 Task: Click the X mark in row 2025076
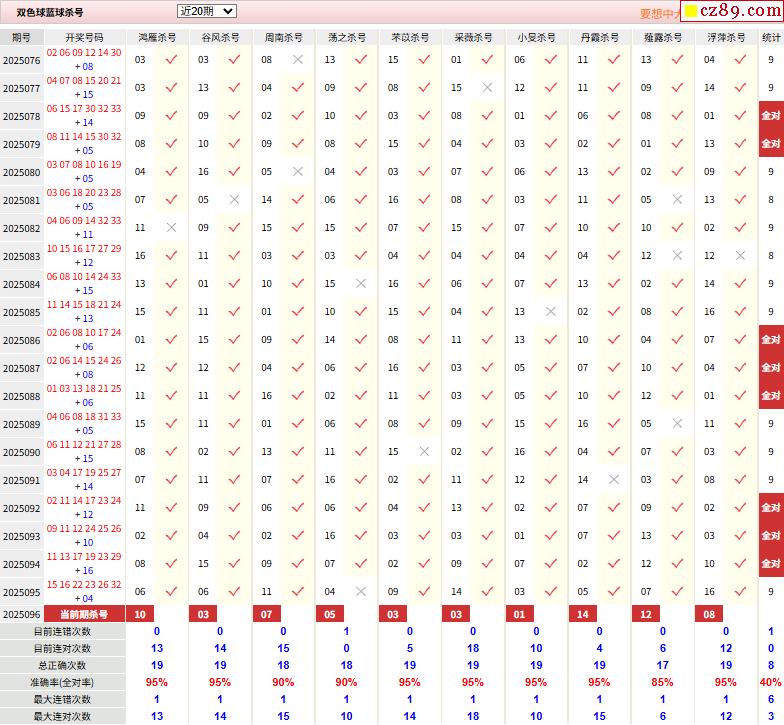(x=298, y=60)
